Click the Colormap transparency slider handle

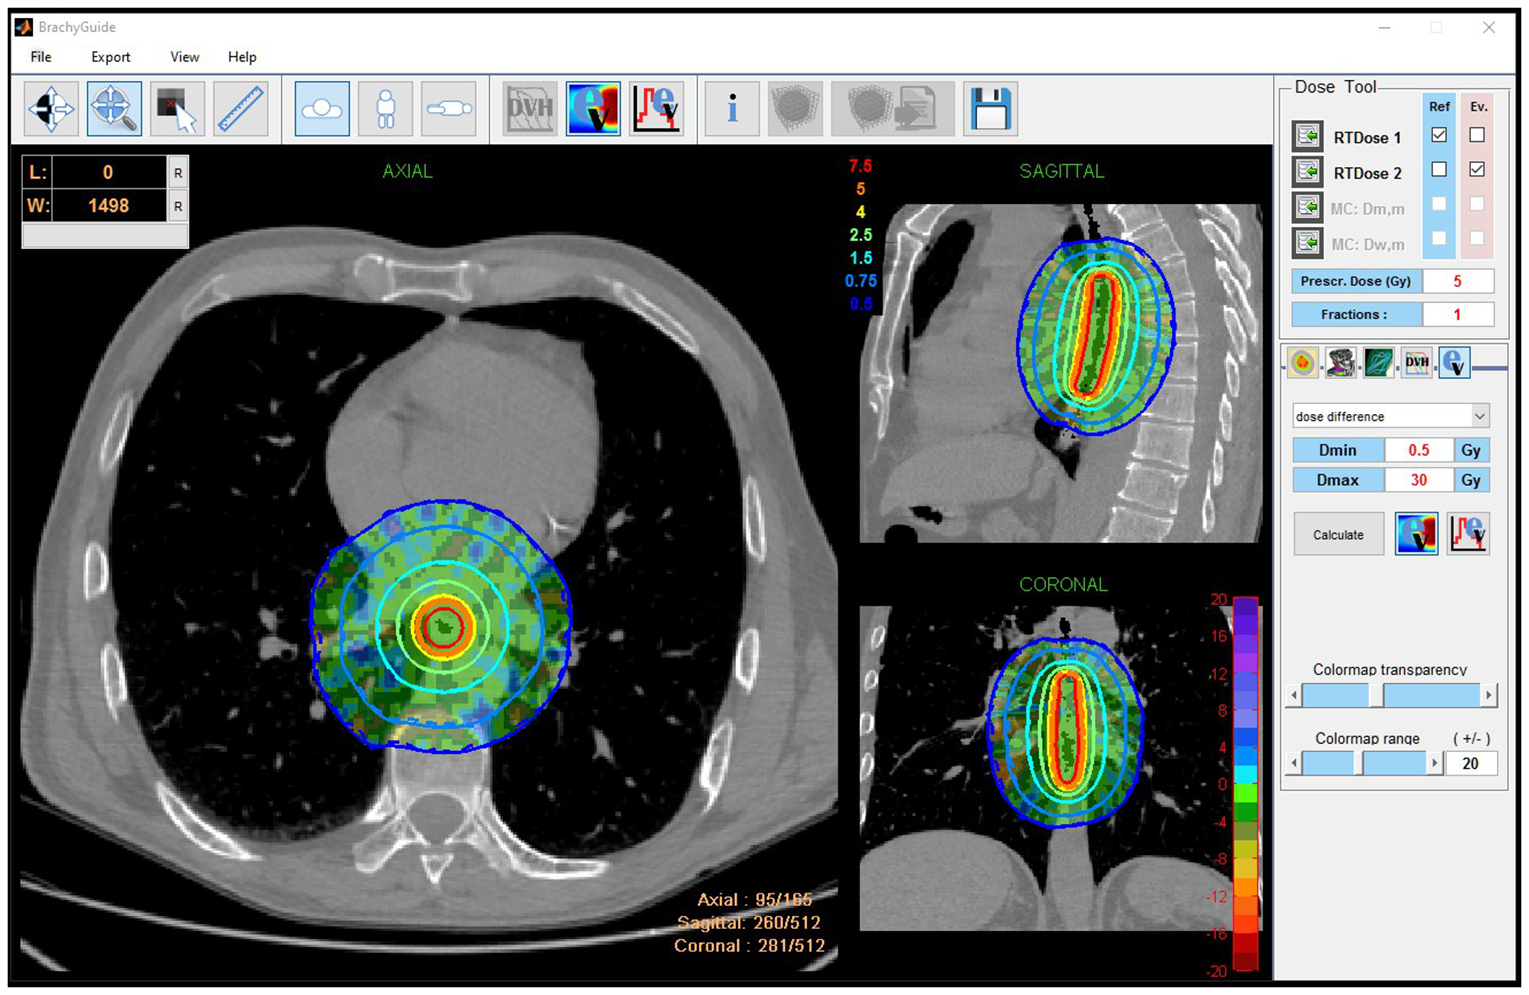point(1376,695)
